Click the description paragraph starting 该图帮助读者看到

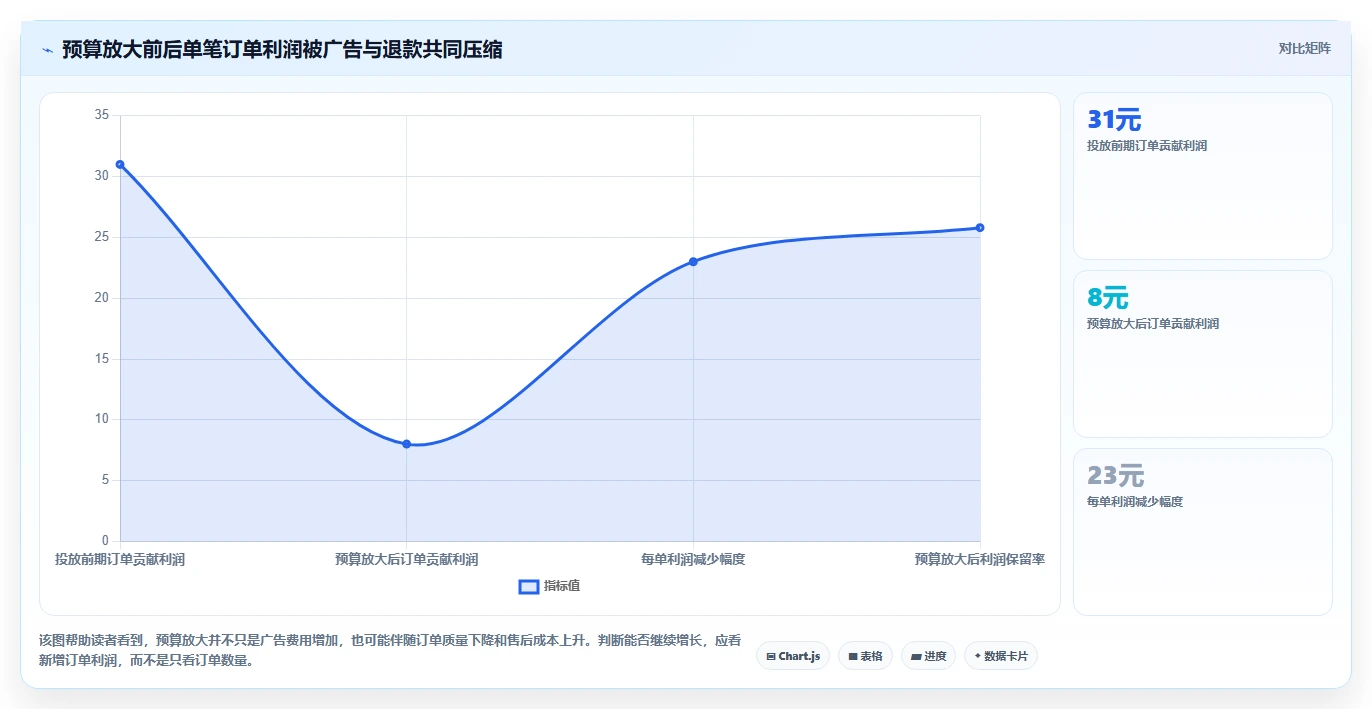point(390,650)
